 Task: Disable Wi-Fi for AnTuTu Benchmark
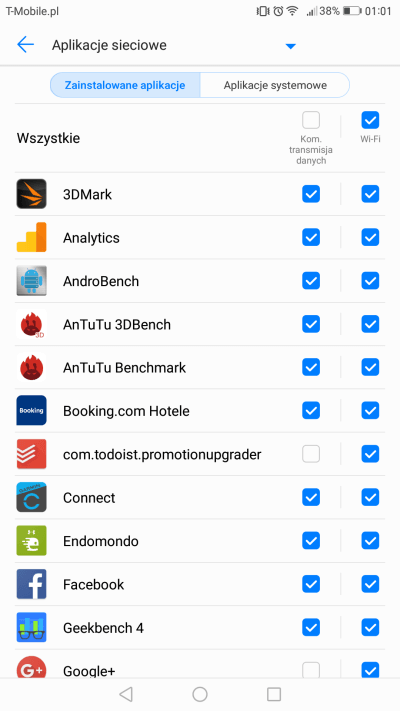click(x=370, y=367)
